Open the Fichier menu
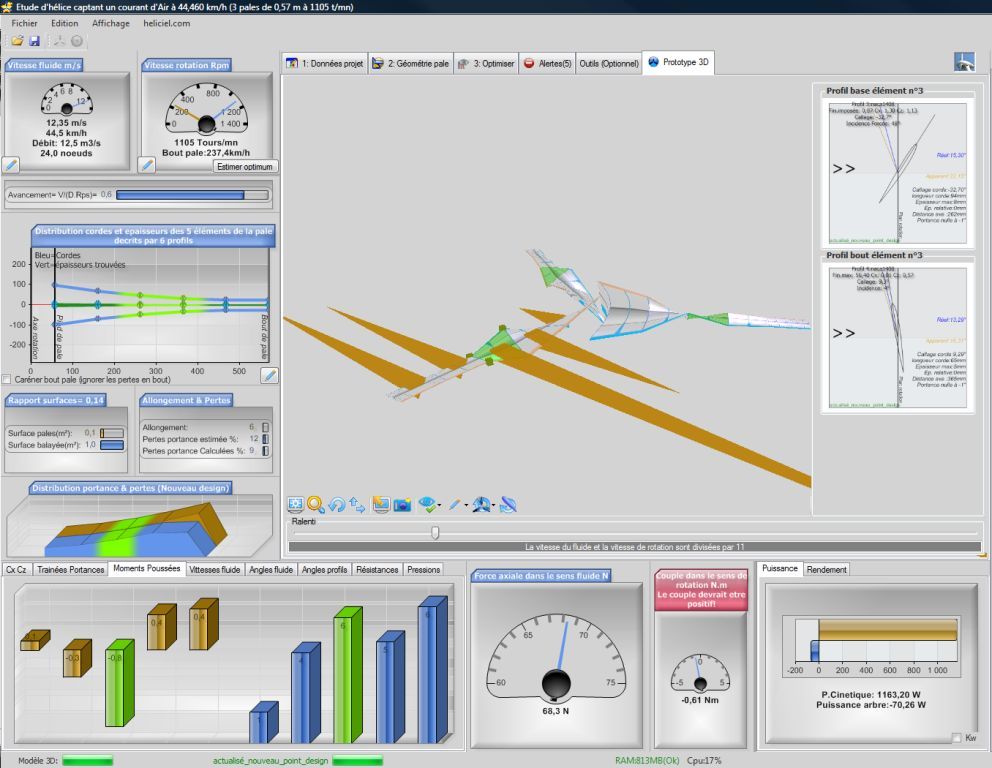Screen dimensions: 992x768 [x=25, y=23]
